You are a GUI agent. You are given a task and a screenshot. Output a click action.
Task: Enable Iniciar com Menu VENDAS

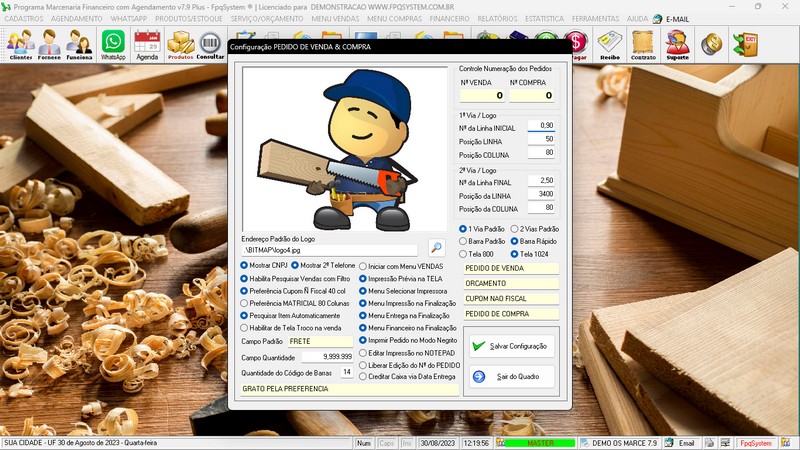401,266
